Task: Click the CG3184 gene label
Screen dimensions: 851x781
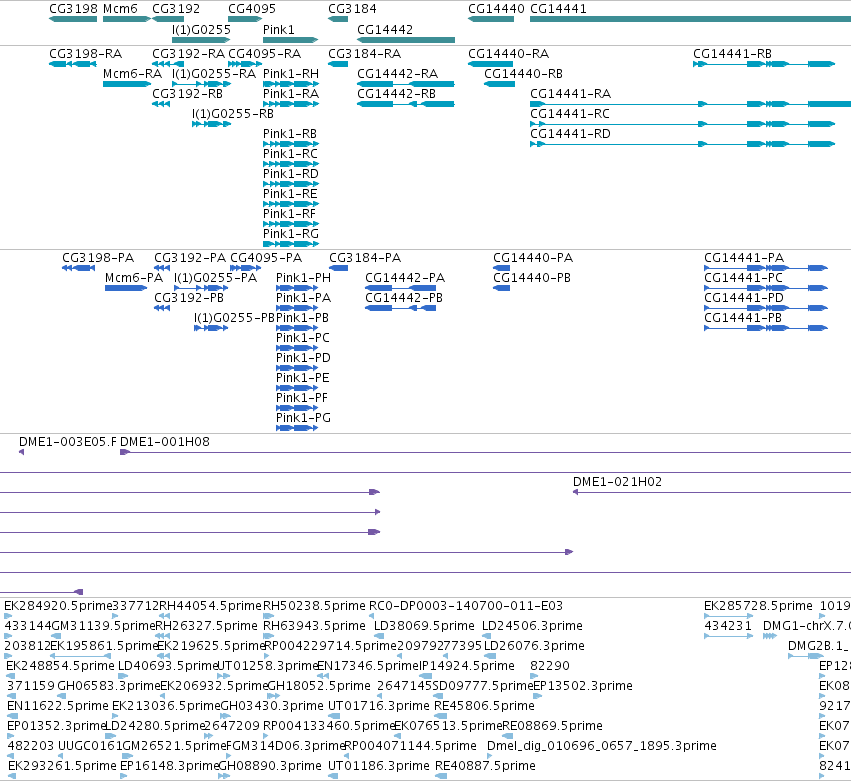Action: click(352, 9)
